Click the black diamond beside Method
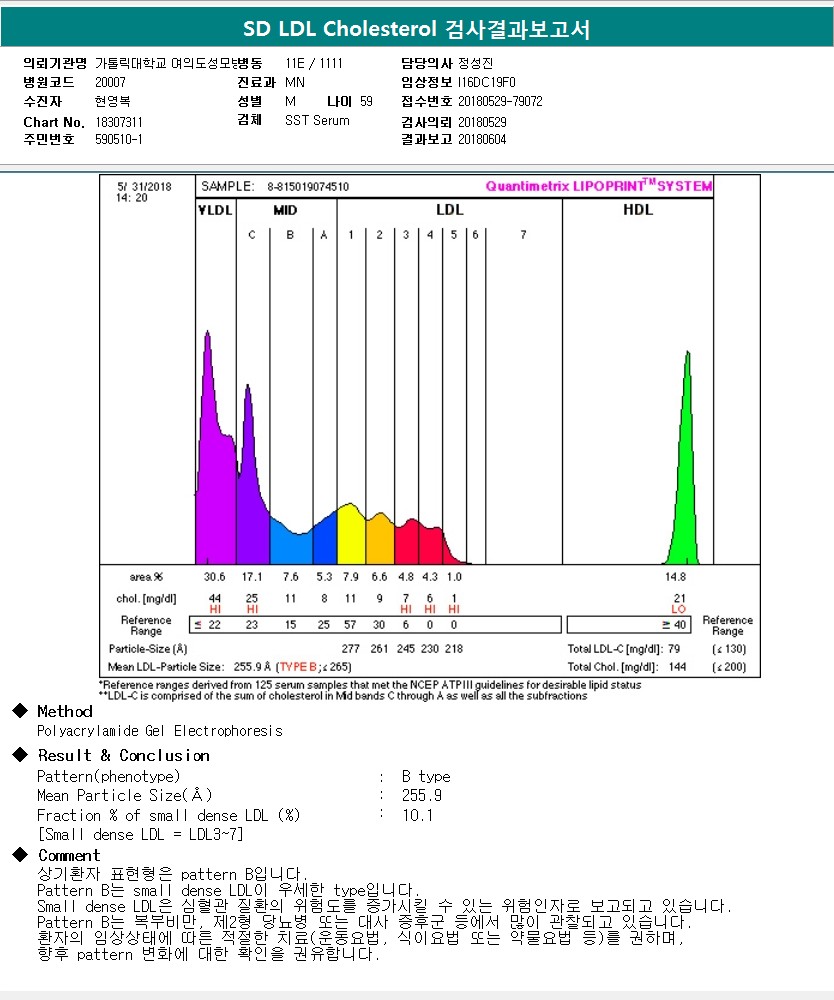 20,710
